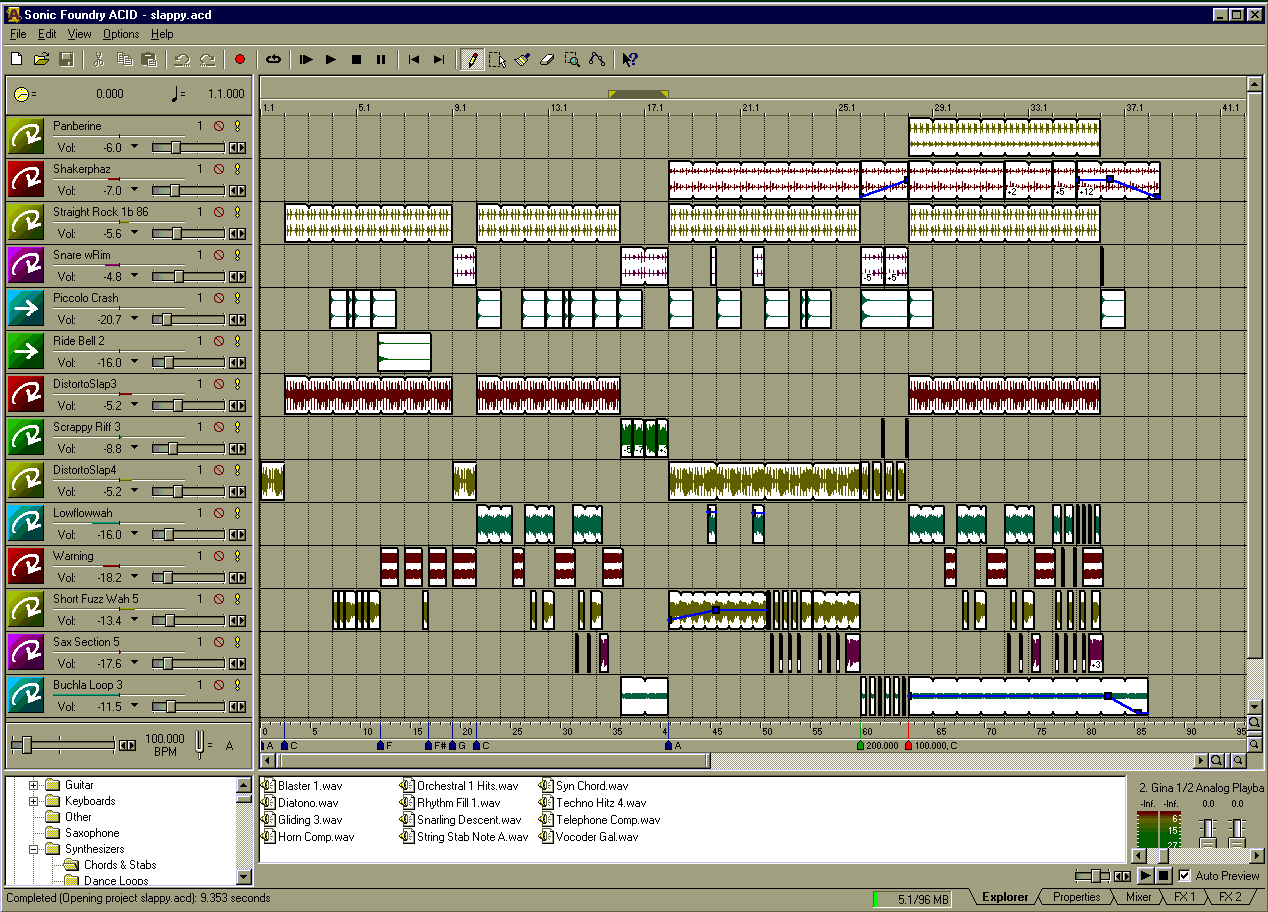Collapse the Synthesizers folder in the tree
Image resolution: width=1268 pixels, height=912 pixels.
click(x=33, y=849)
